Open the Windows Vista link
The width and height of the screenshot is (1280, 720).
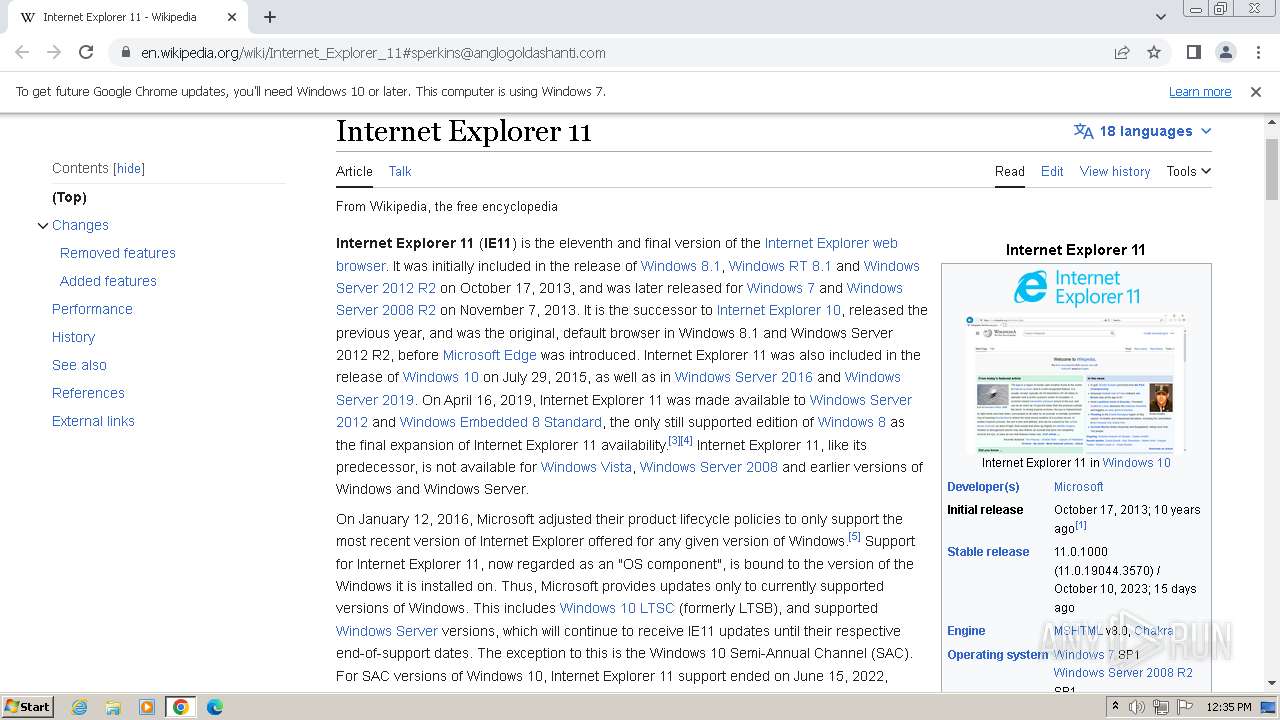point(586,467)
